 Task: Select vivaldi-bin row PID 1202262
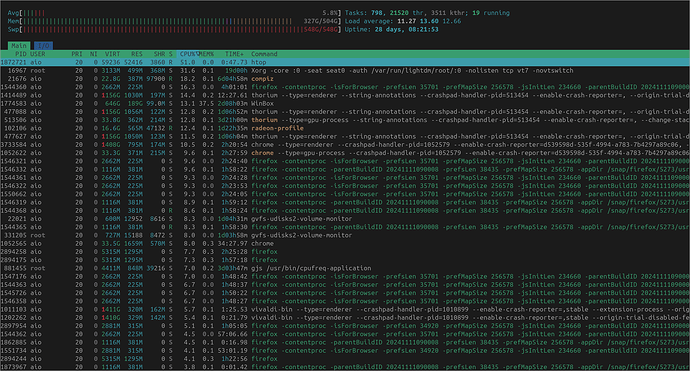coord(345,318)
